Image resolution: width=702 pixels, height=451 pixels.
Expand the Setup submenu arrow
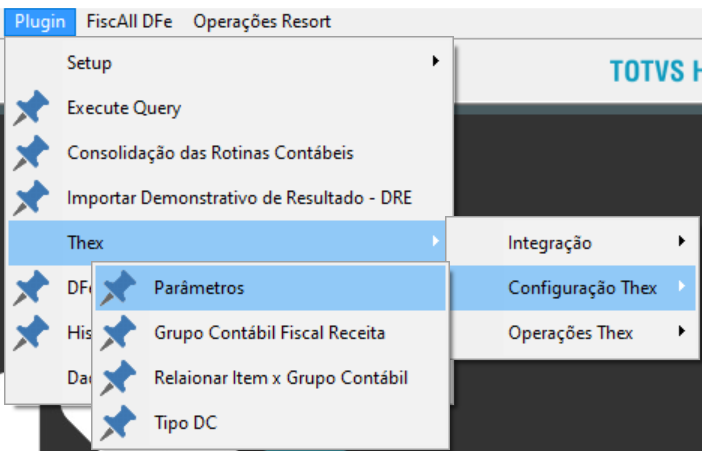tap(436, 61)
